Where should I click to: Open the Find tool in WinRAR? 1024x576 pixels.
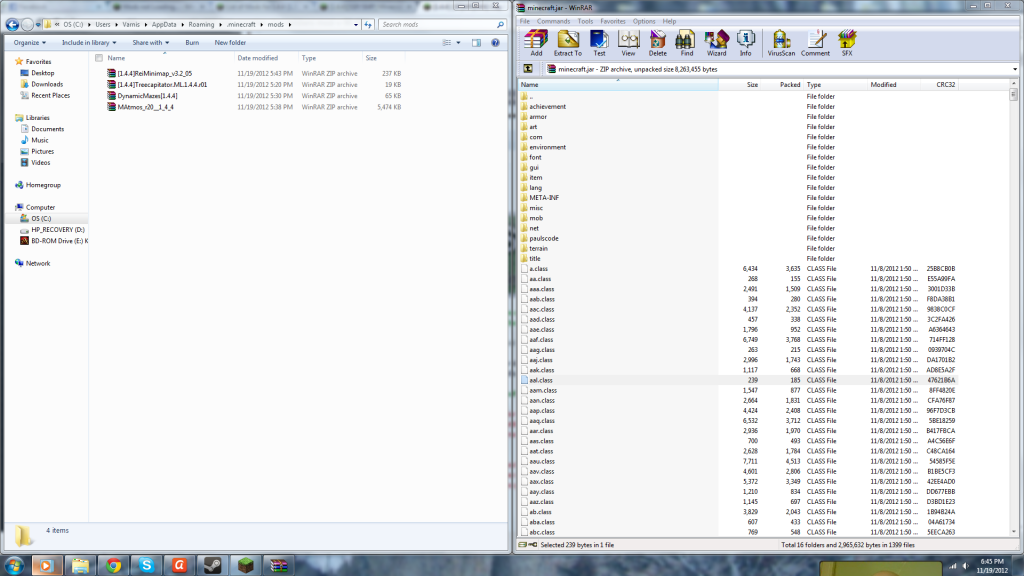point(687,42)
